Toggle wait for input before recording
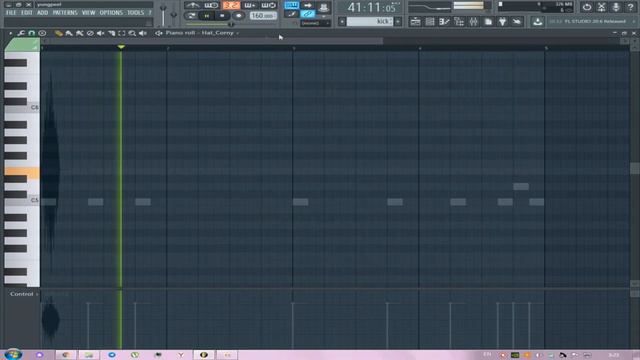 (x=211, y=5)
